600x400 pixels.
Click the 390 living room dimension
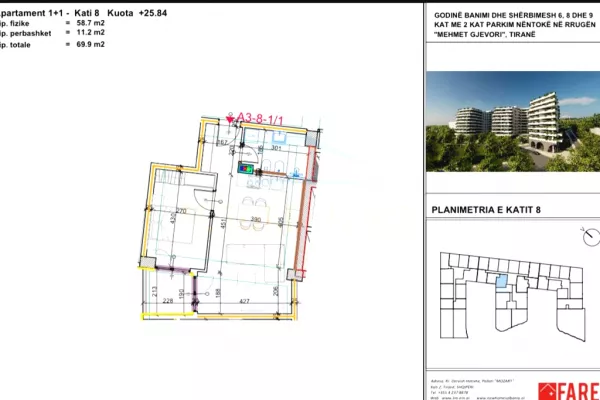255,218
